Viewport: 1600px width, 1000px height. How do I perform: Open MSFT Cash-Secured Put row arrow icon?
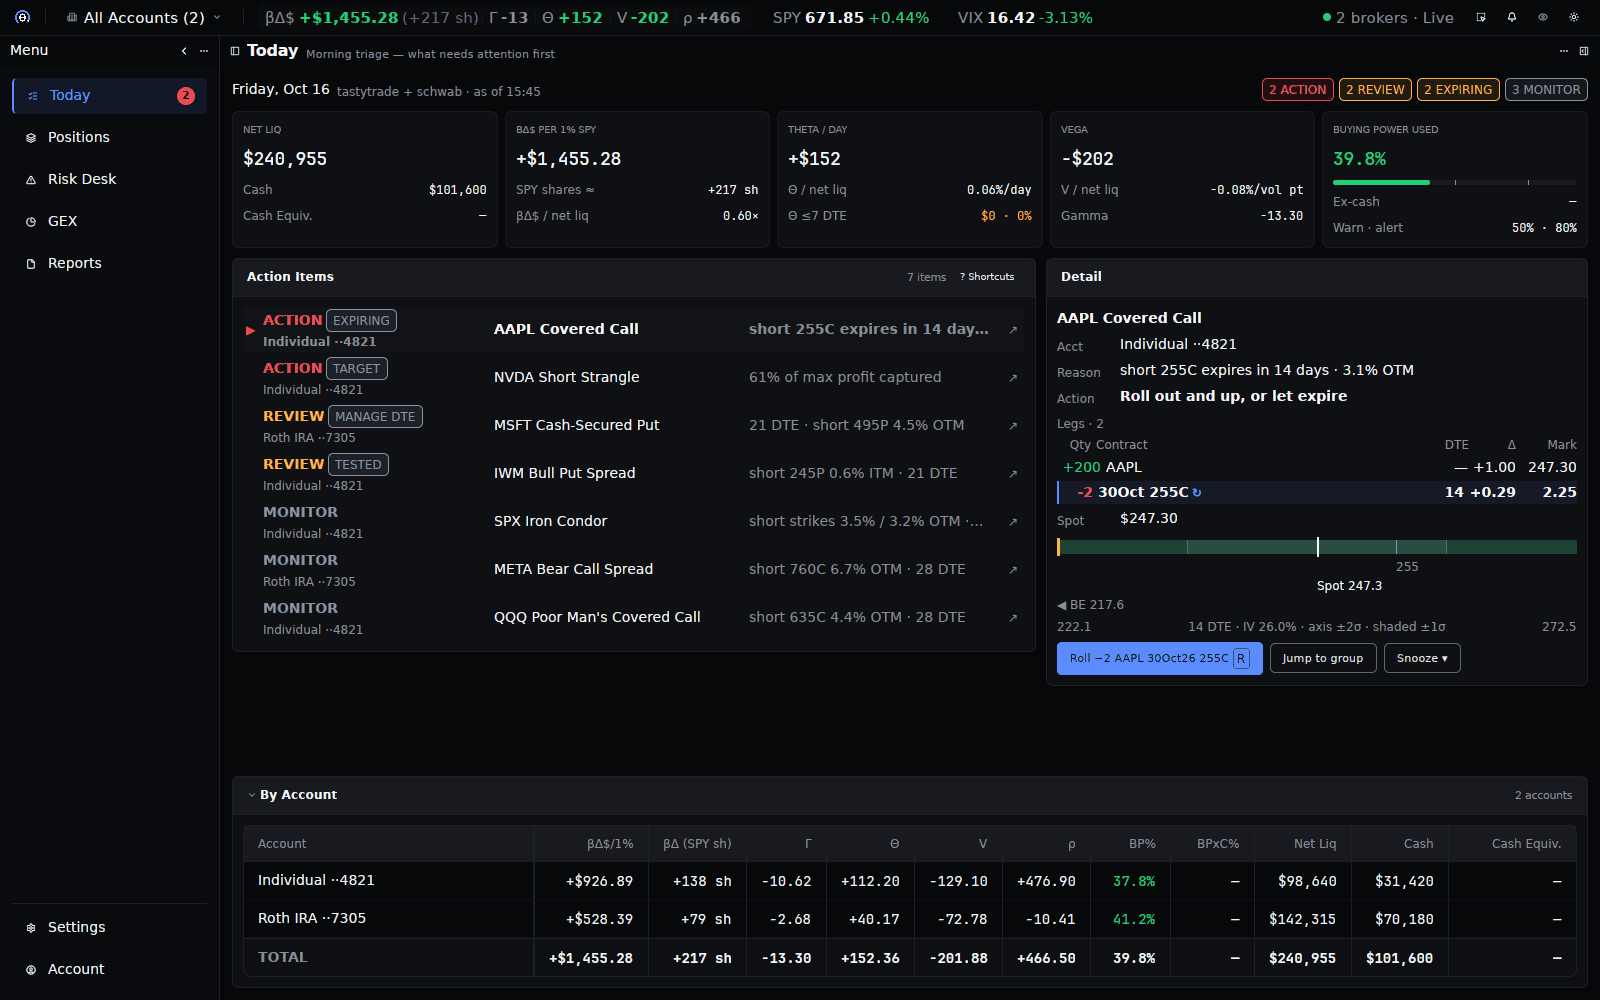point(1013,426)
